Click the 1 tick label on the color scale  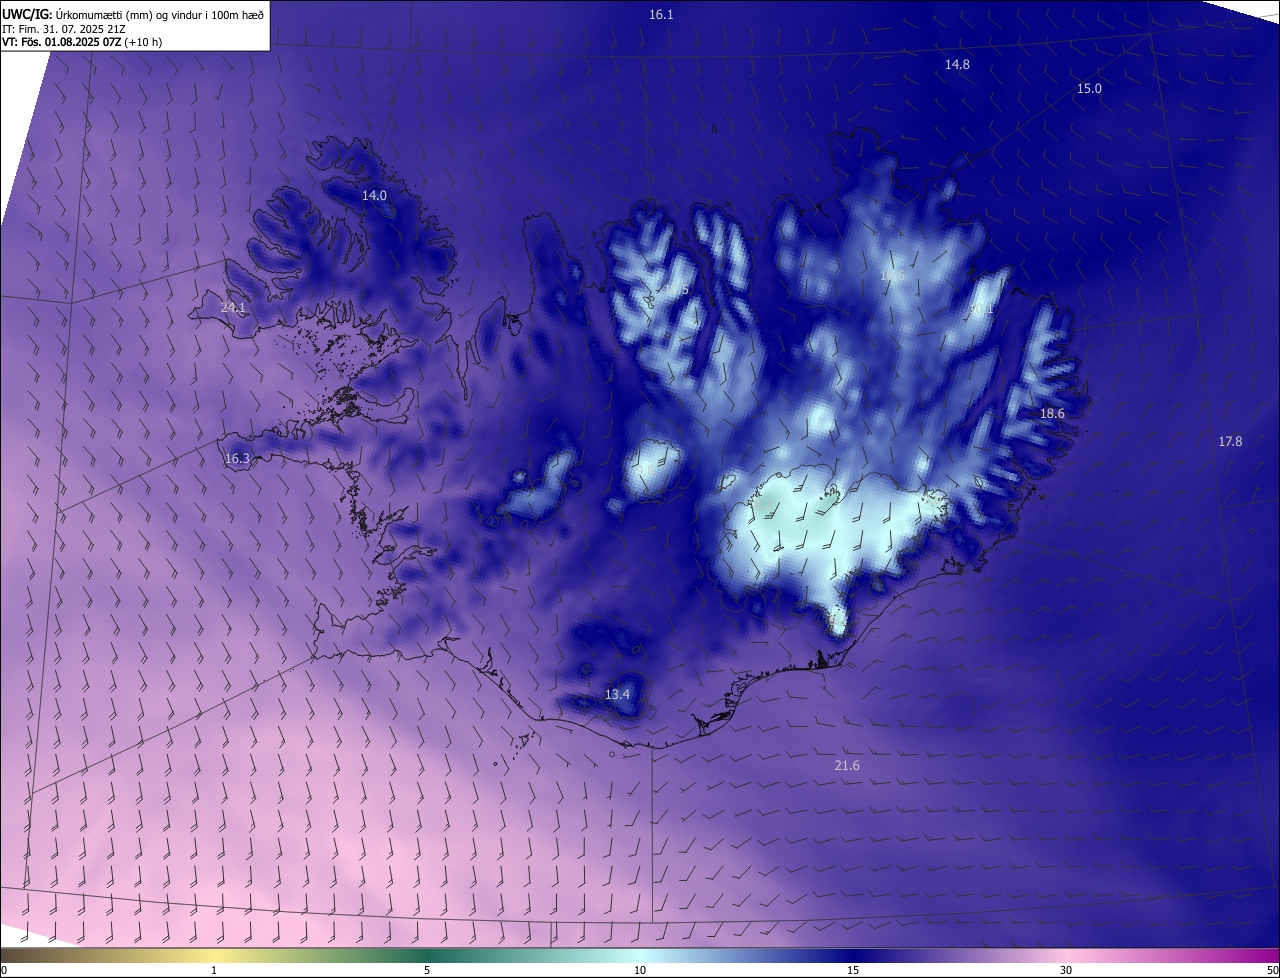tap(214, 971)
